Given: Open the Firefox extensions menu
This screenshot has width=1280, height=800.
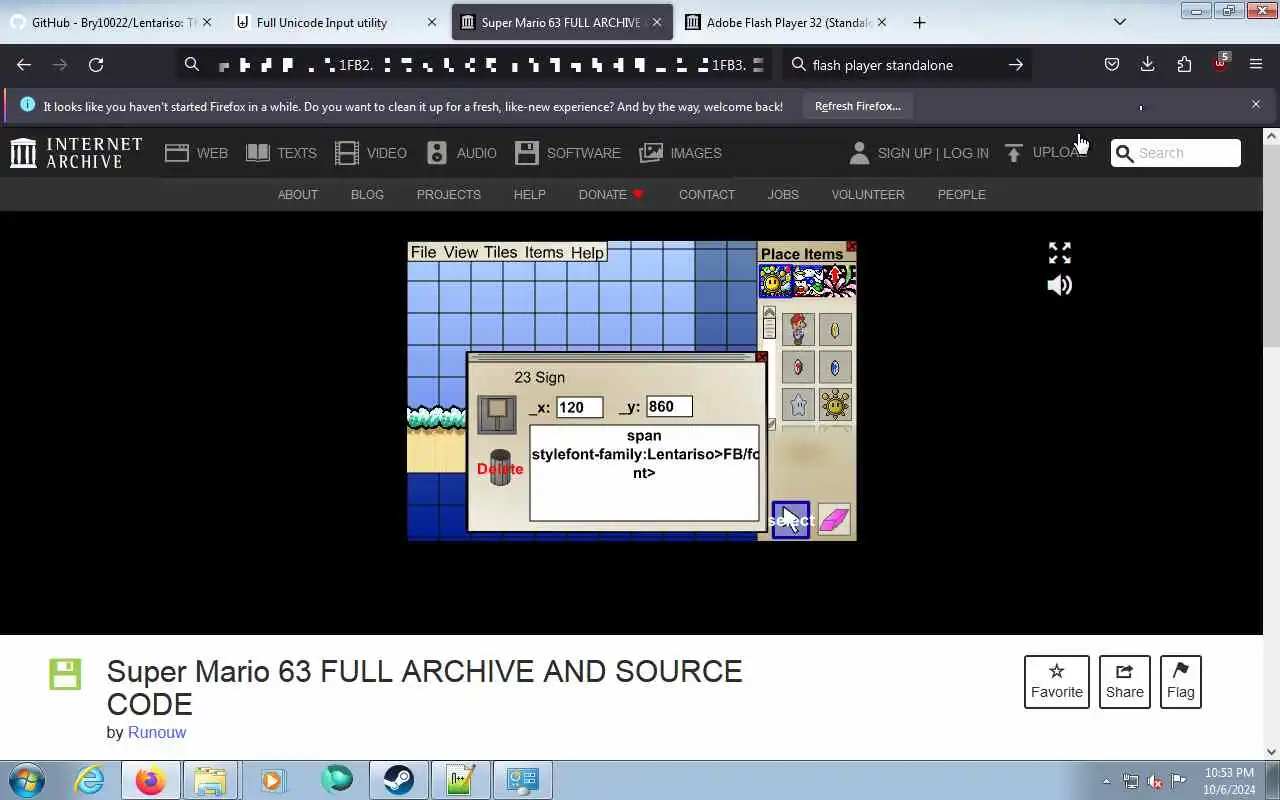Looking at the screenshot, I should [1184, 64].
